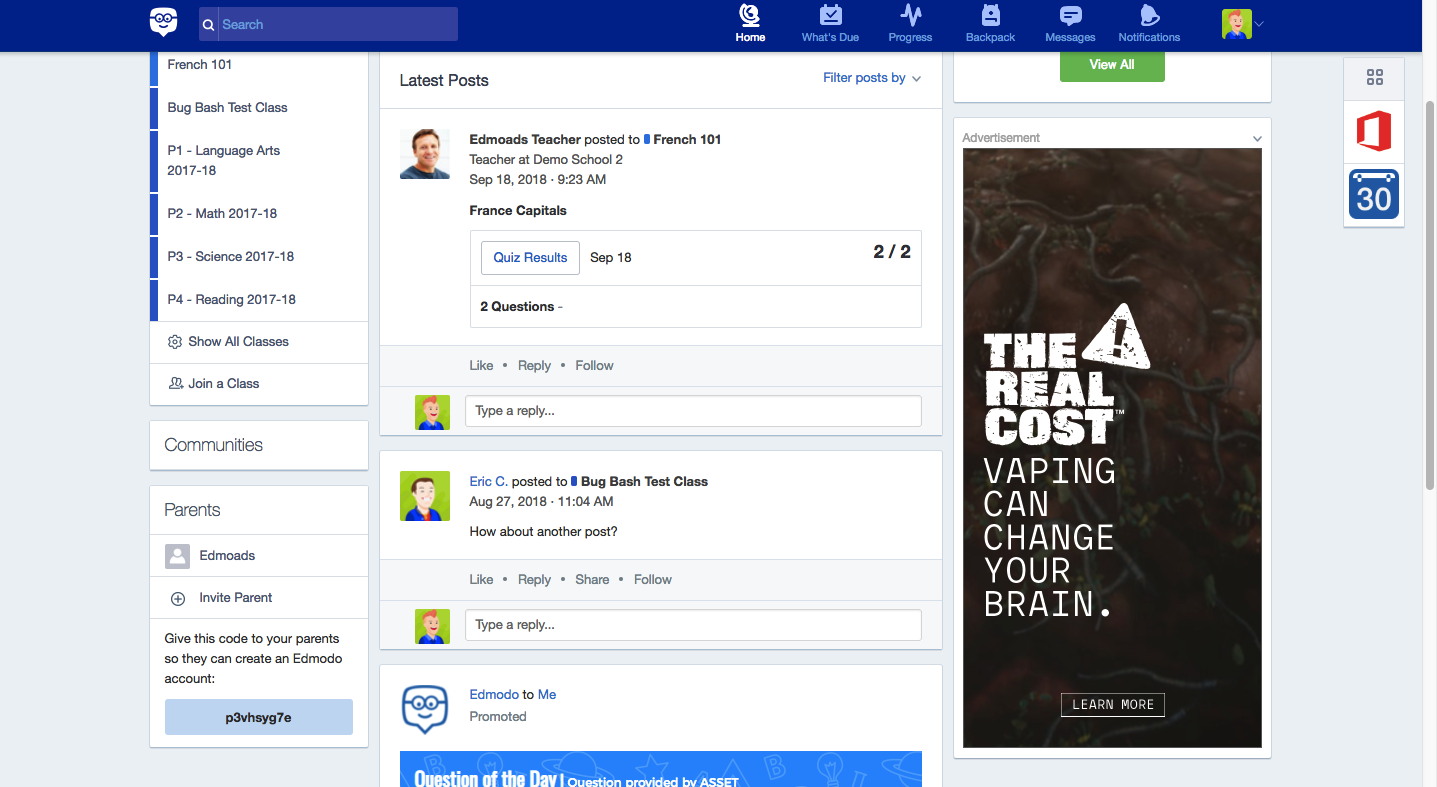Click the 2 Questions text

[x=517, y=307]
